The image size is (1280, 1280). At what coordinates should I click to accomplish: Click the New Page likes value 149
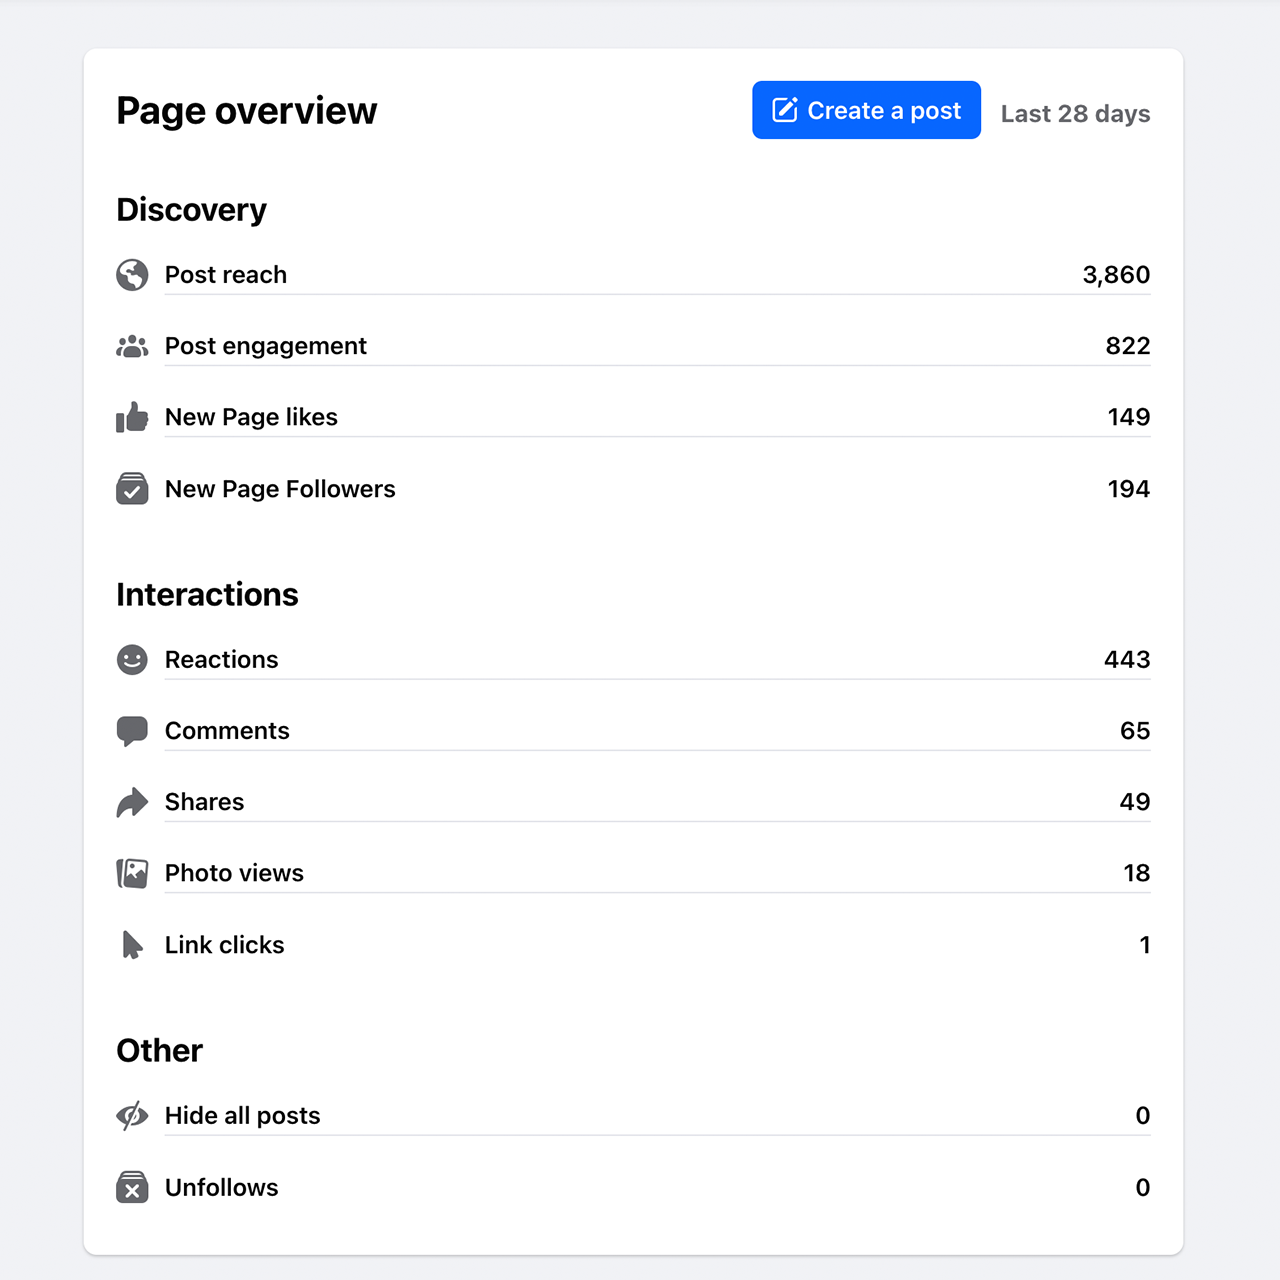click(1129, 417)
